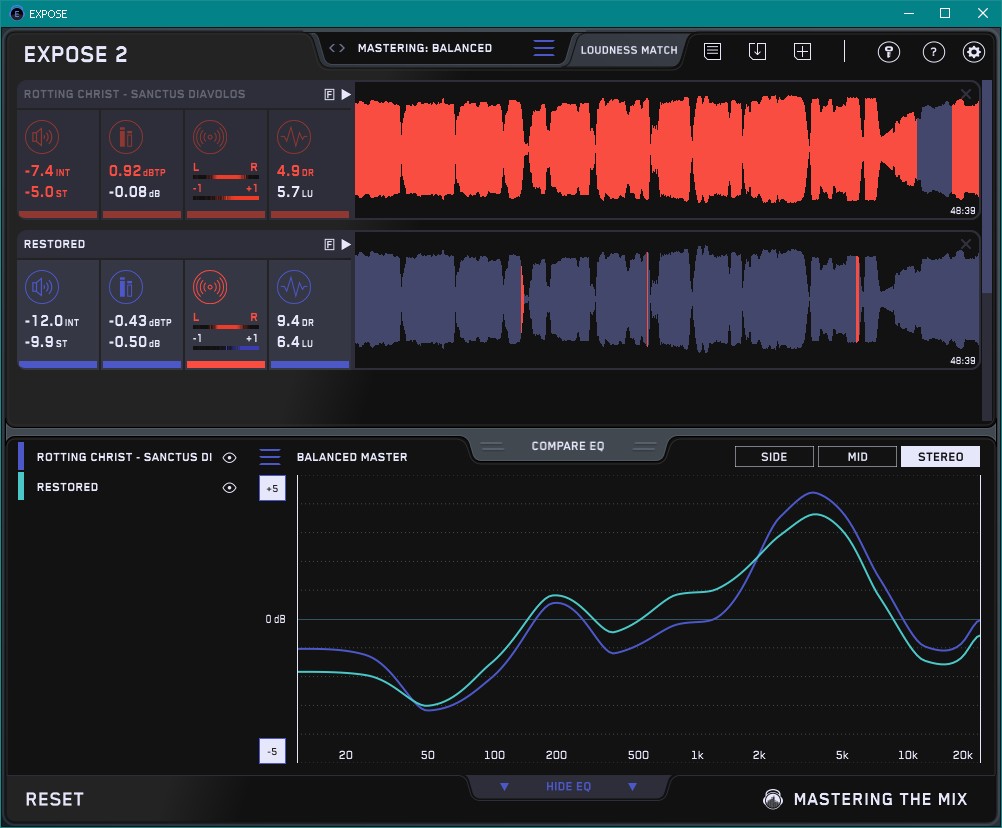Toggle the Loudness Match button
This screenshot has height=828, width=1002.
coord(629,49)
